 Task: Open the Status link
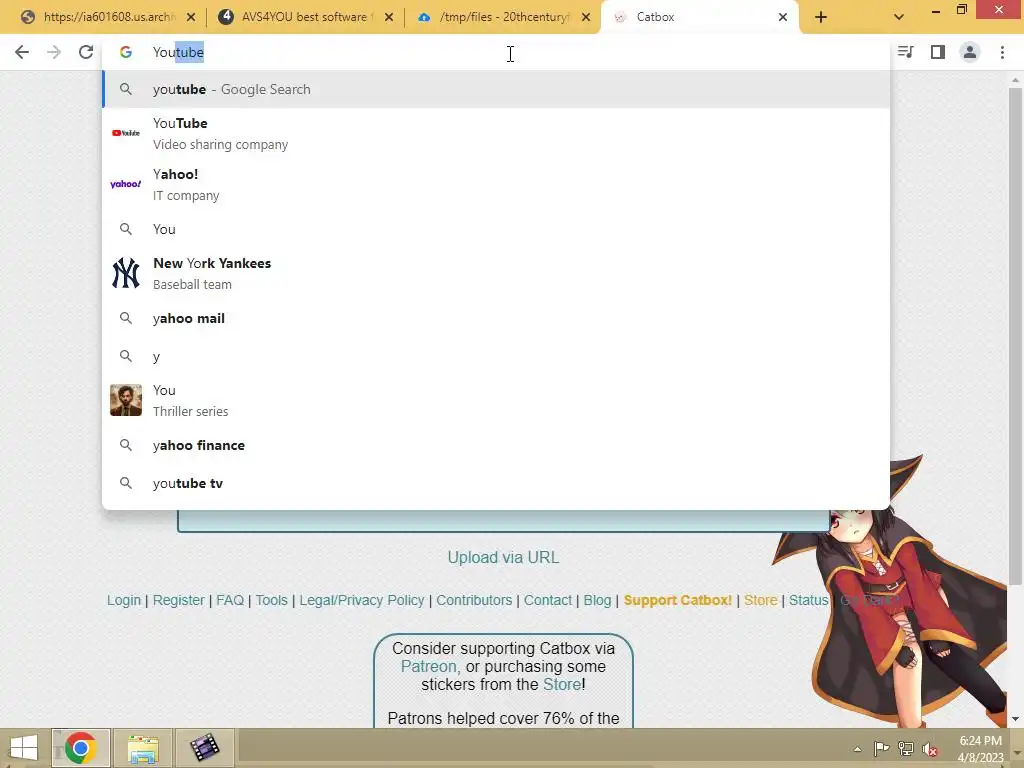coord(808,600)
